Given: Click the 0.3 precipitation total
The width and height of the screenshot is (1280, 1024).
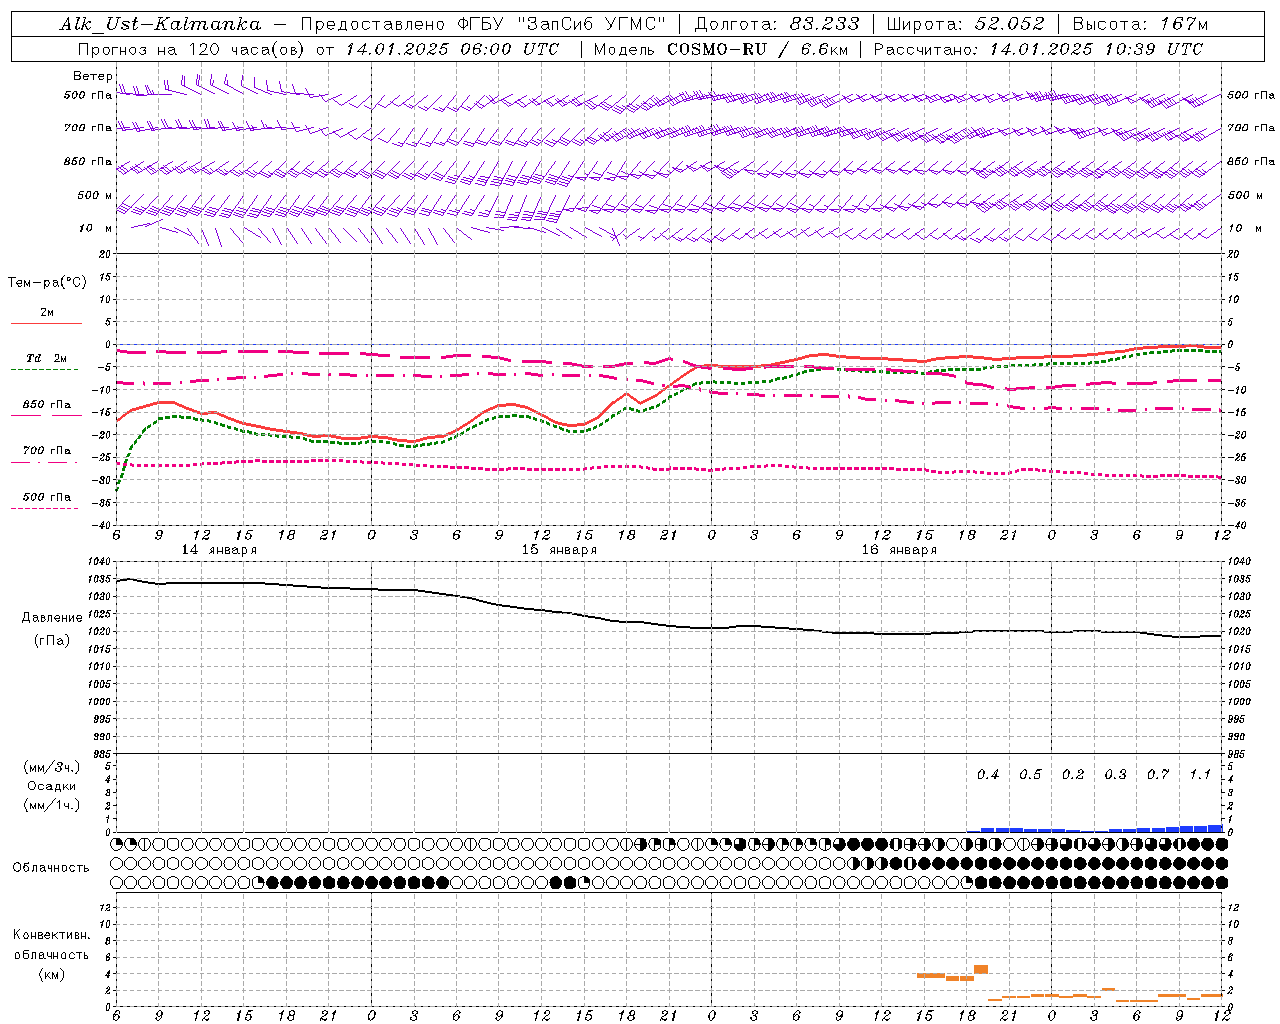Looking at the screenshot, I should [x=1115, y=775].
